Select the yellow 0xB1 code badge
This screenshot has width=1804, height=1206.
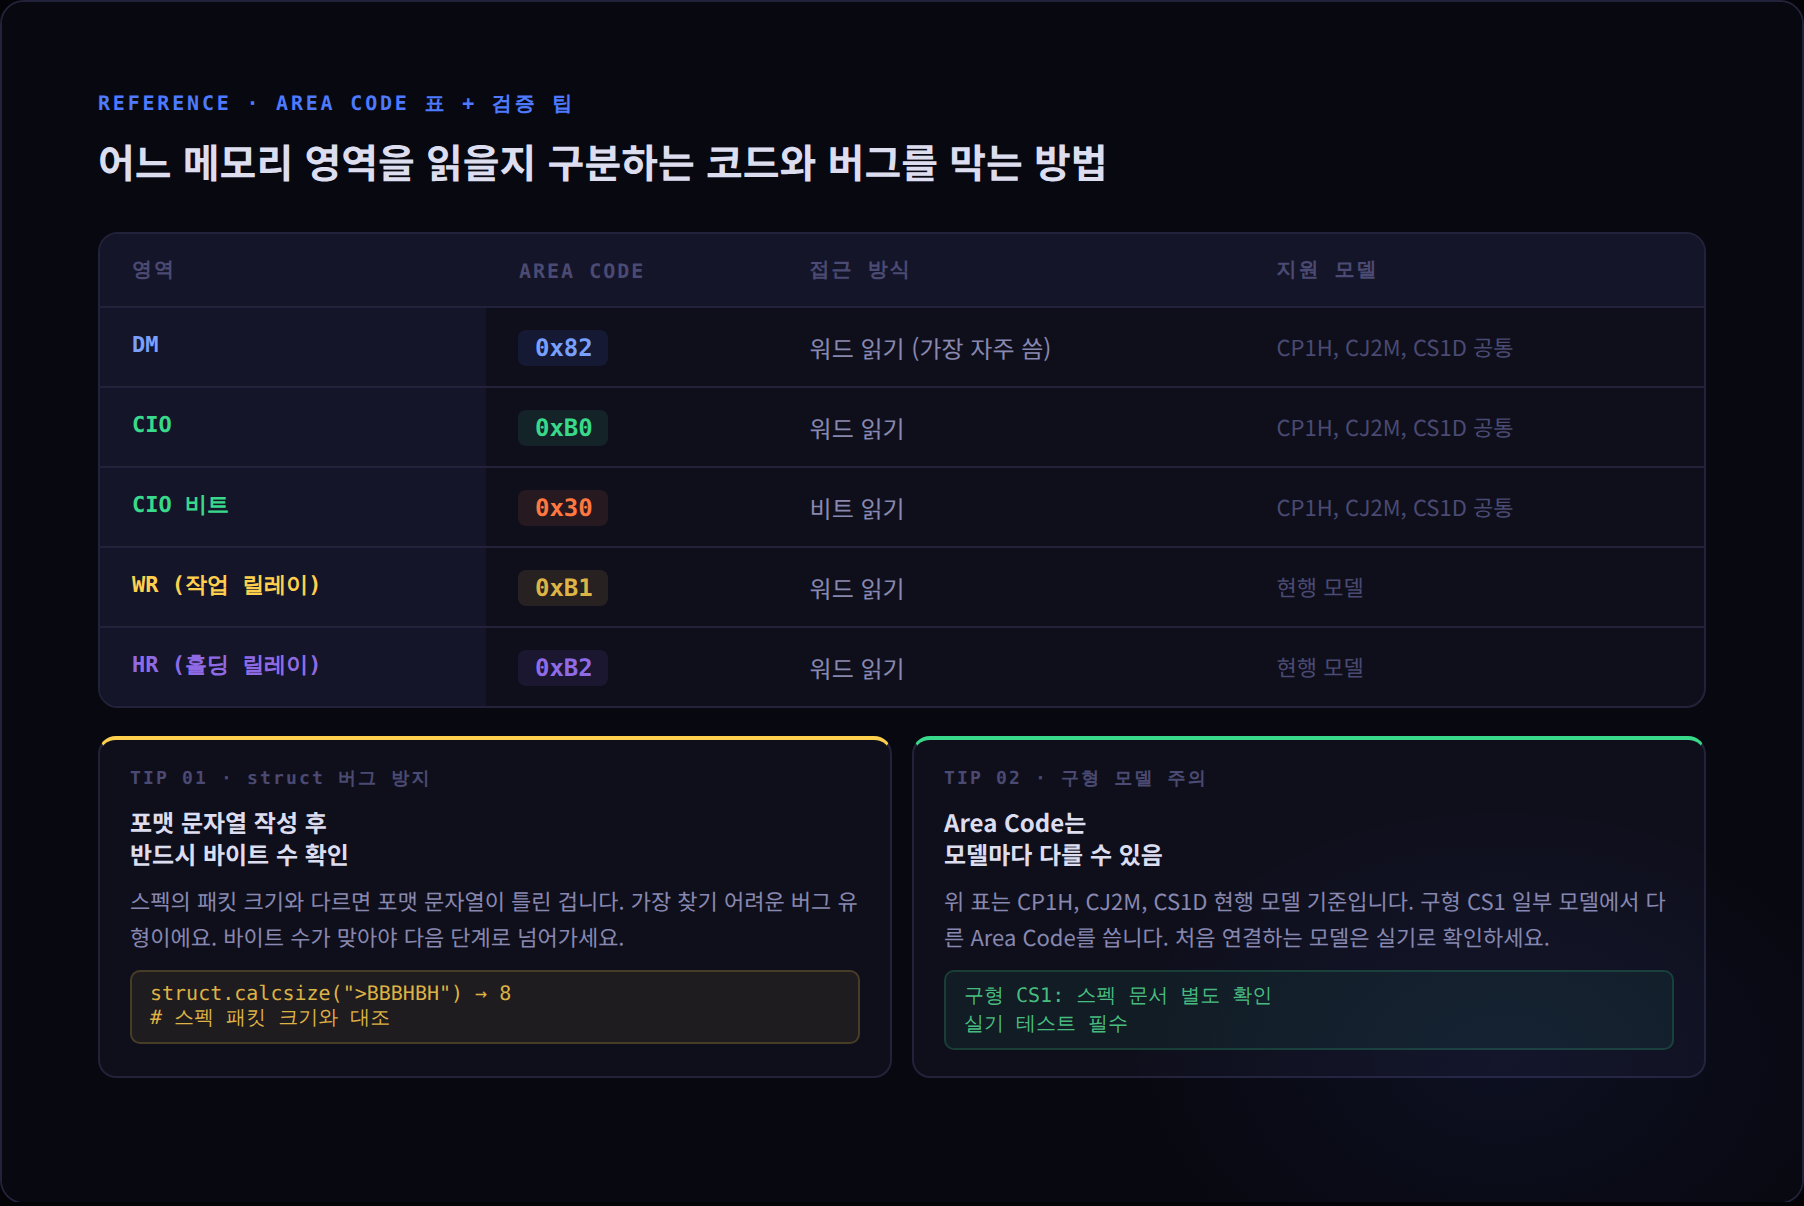coord(563,588)
